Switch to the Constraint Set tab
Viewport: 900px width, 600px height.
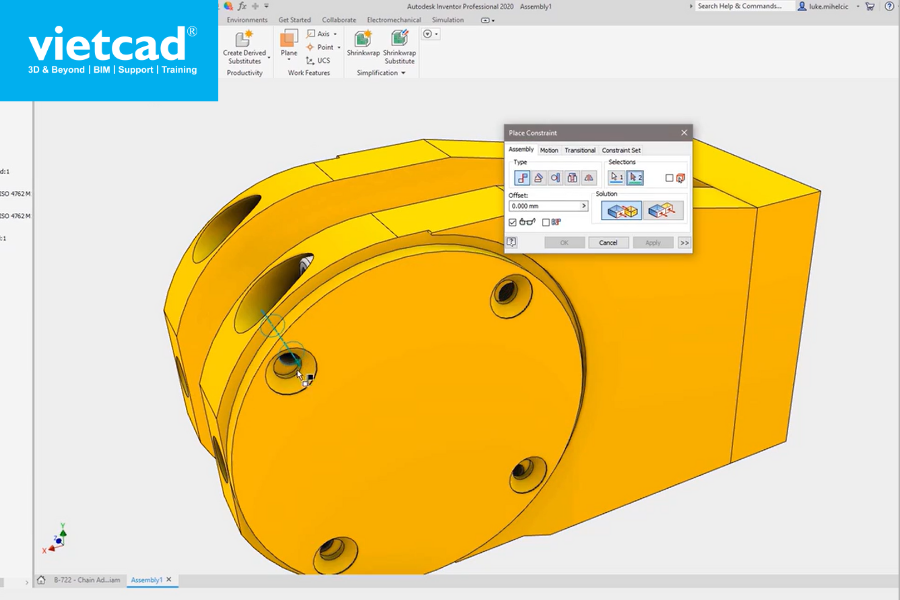pyautogui.click(x=621, y=150)
